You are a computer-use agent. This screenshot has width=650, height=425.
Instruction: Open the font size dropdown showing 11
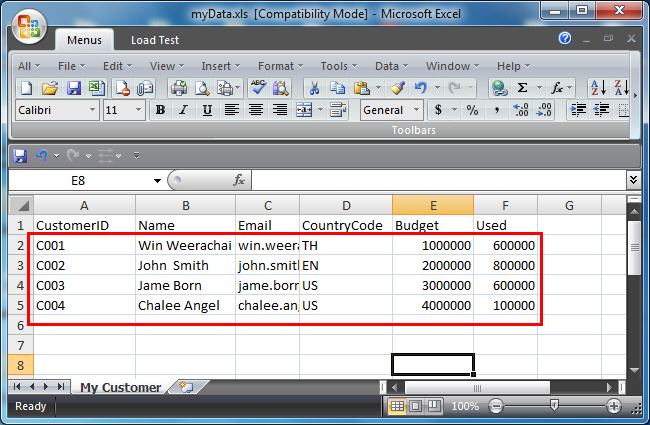click(x=138, y=110)
